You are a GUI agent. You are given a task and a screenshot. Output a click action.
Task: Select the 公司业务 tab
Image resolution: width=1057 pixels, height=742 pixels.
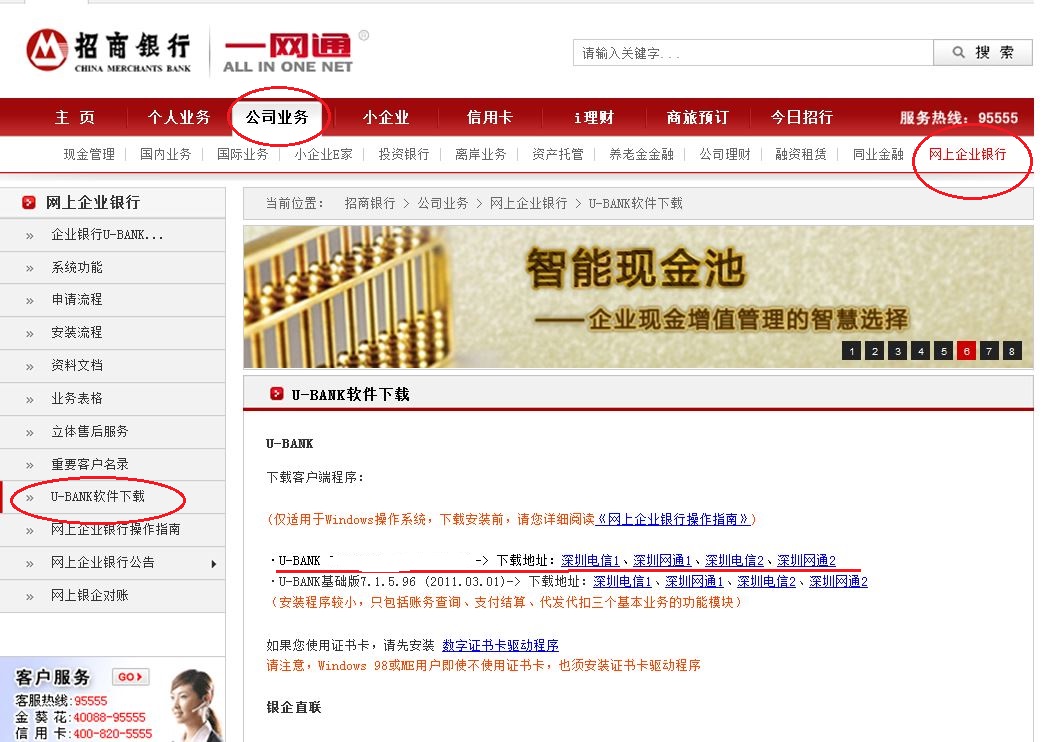point(277,117)
